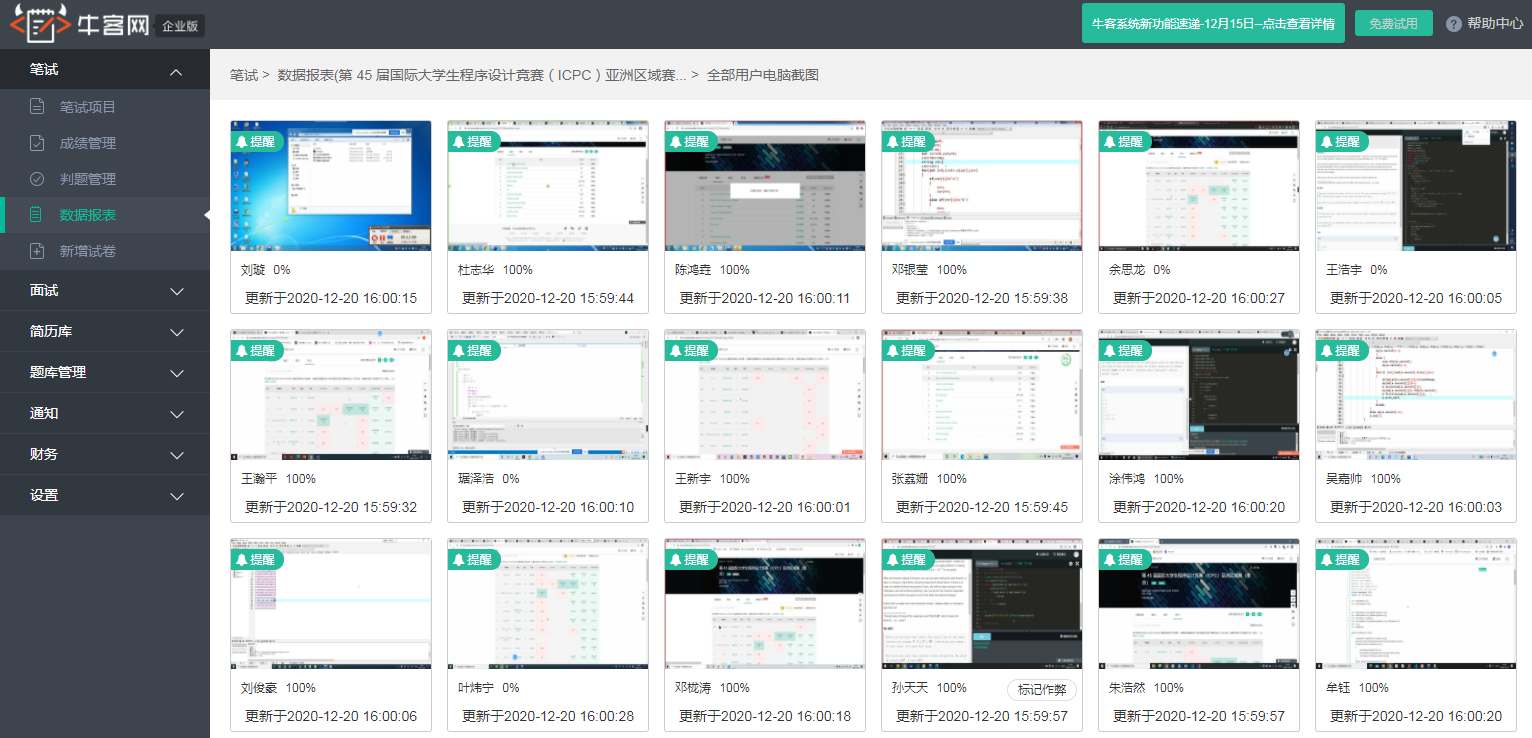Click 笔试项目 document icon in sidebar
Viewport: 1532px width, 738px height.
(37, 107)
